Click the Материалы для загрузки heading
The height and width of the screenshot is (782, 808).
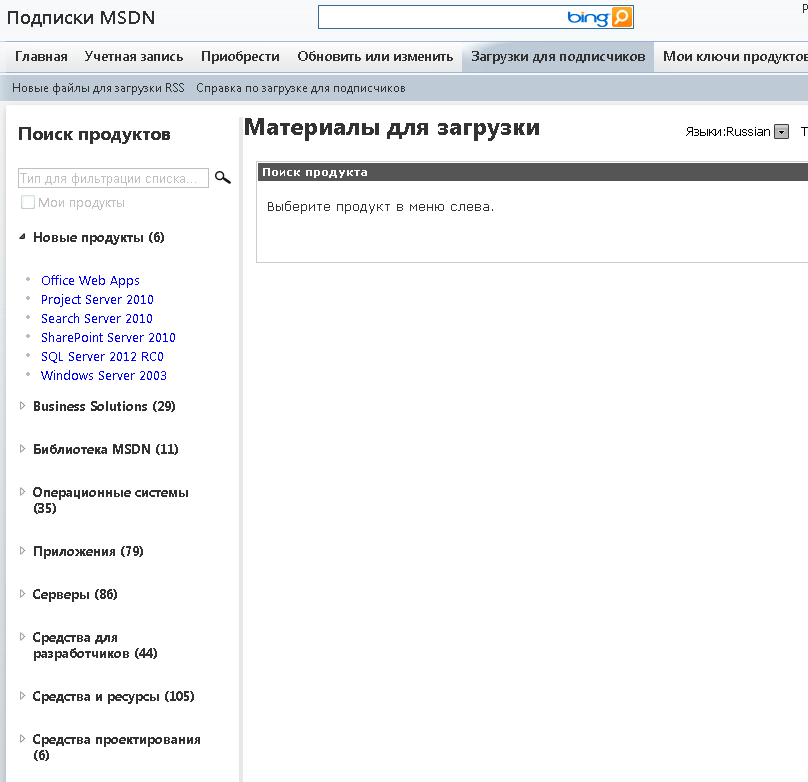tap(392, 127)
